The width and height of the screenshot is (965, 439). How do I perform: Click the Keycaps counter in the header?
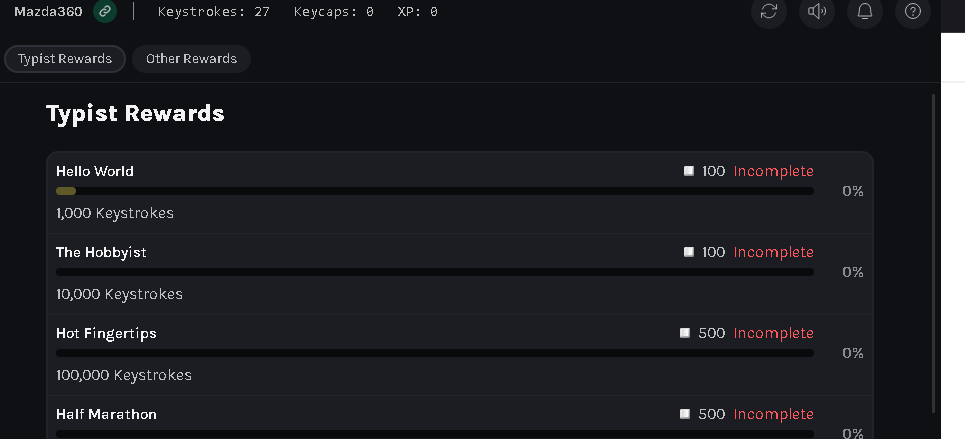point(334,11)
